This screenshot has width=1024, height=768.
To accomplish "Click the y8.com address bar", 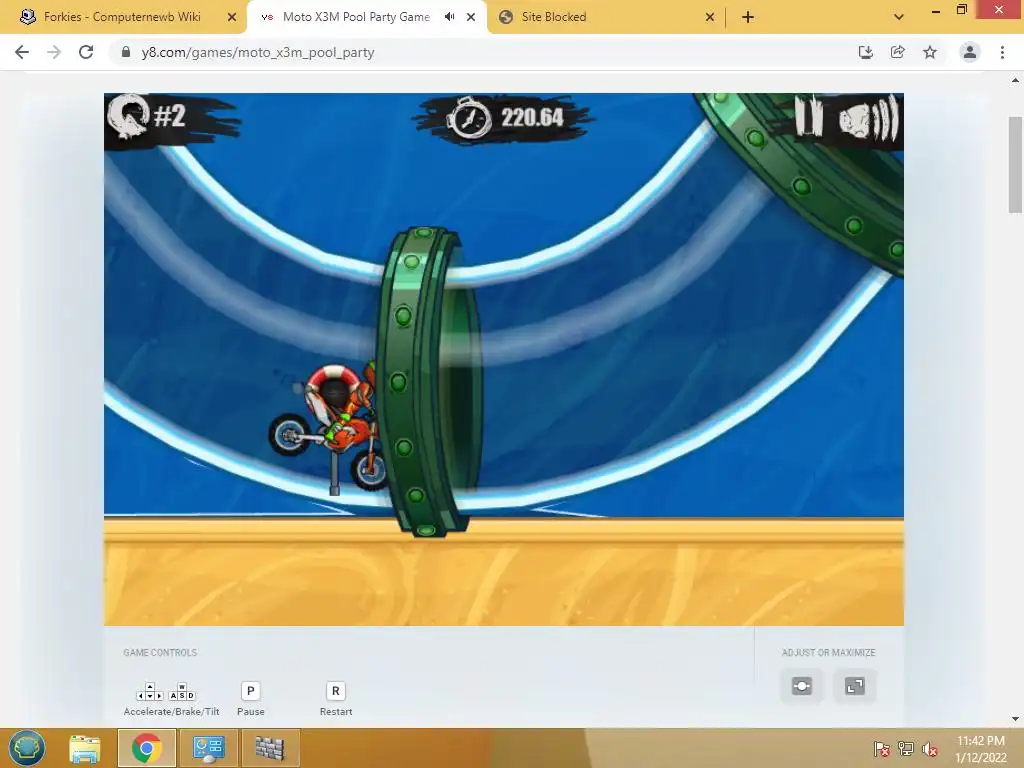I will point(483,52).
